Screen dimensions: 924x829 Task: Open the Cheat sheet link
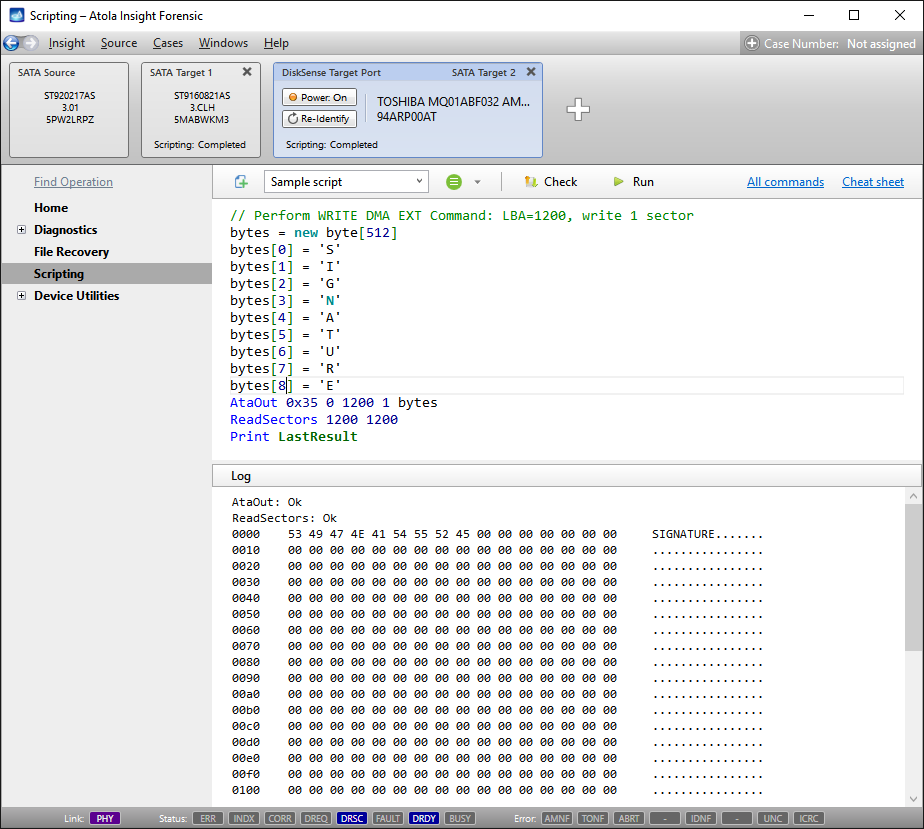[873, 181]
